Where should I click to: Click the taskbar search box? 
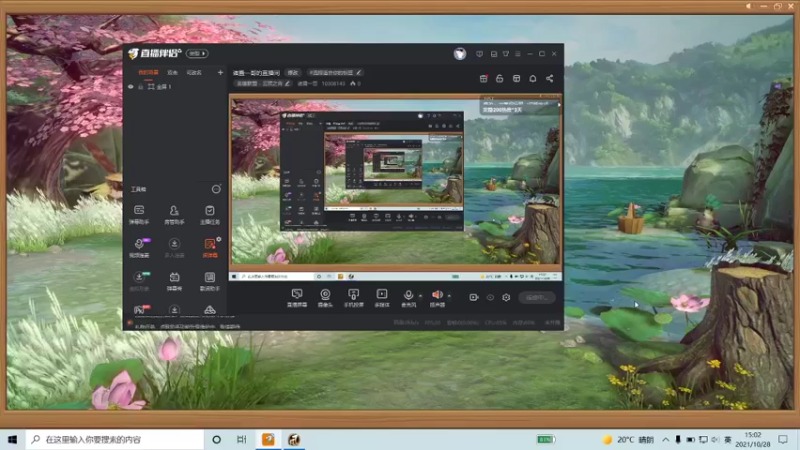click(x=115, y=439)
